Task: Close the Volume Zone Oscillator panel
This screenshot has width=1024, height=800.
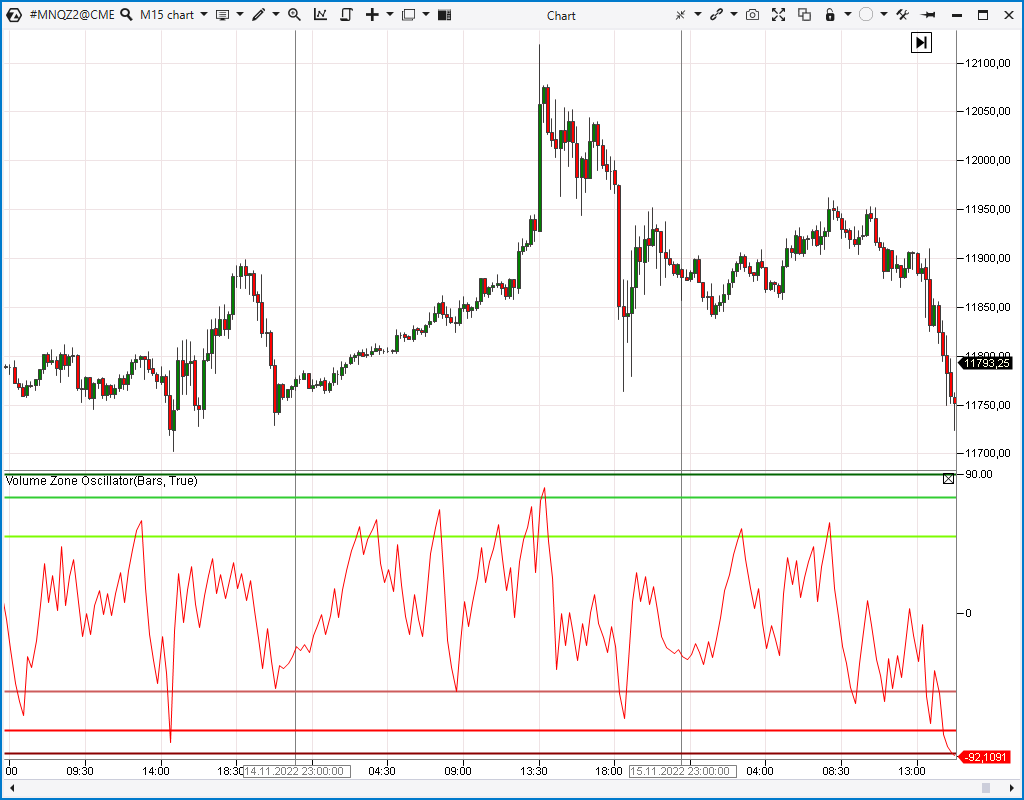Action: point(948,480)
